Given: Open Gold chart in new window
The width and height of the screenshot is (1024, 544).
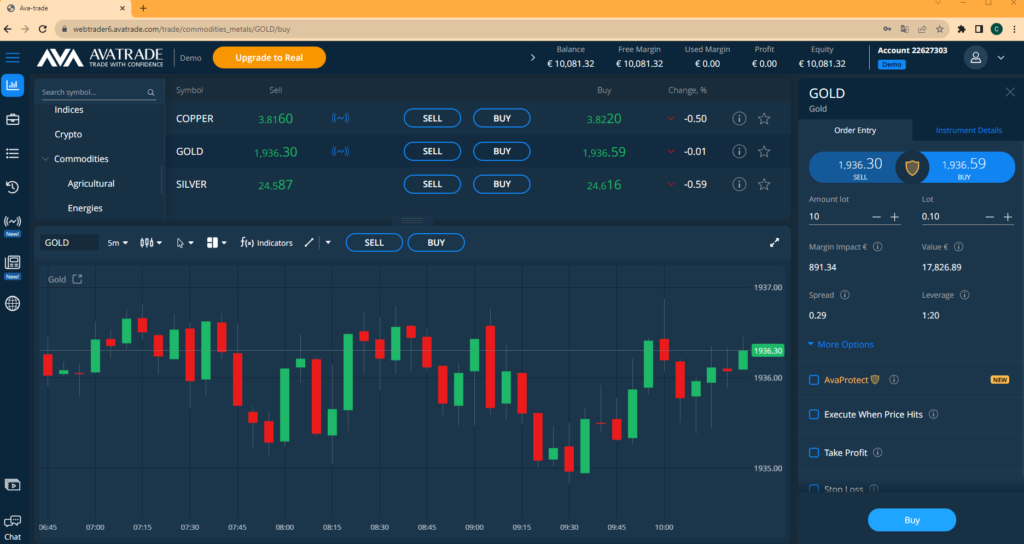Looking at the screenshot, I should tap(77, 279).
